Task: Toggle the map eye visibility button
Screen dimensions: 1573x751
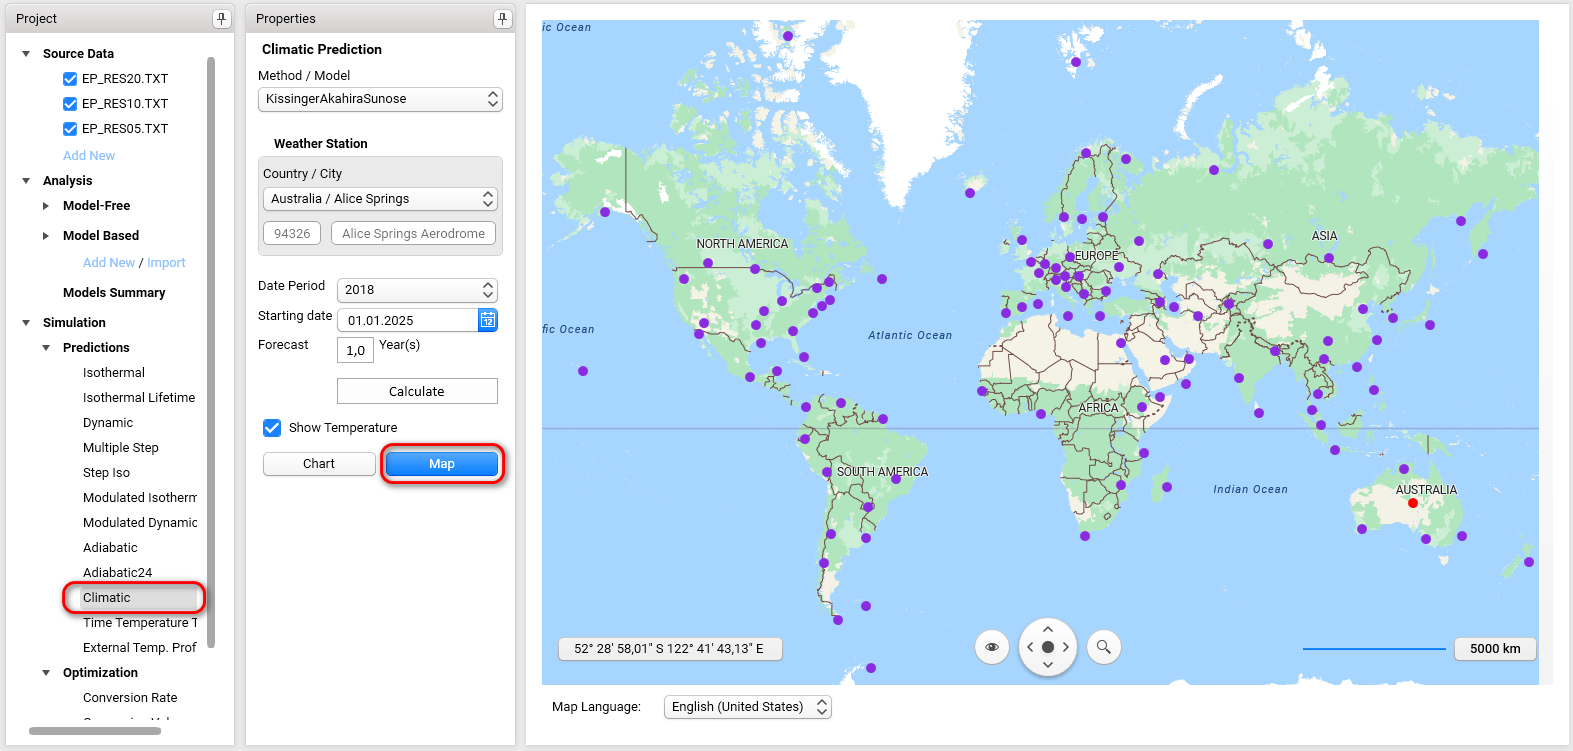Action: pos(992,647)
